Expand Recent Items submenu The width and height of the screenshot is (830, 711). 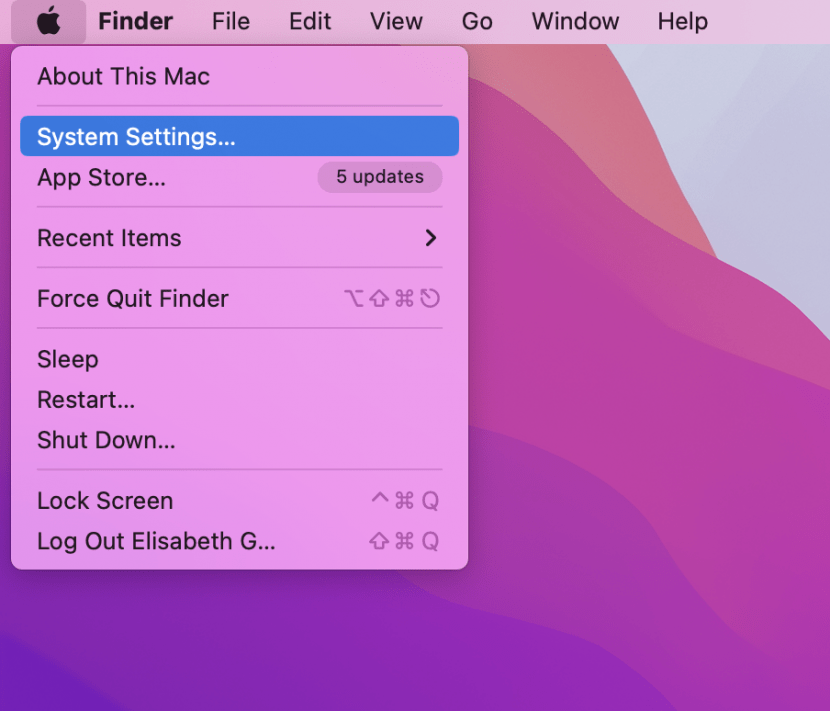[x=239, y=238]
